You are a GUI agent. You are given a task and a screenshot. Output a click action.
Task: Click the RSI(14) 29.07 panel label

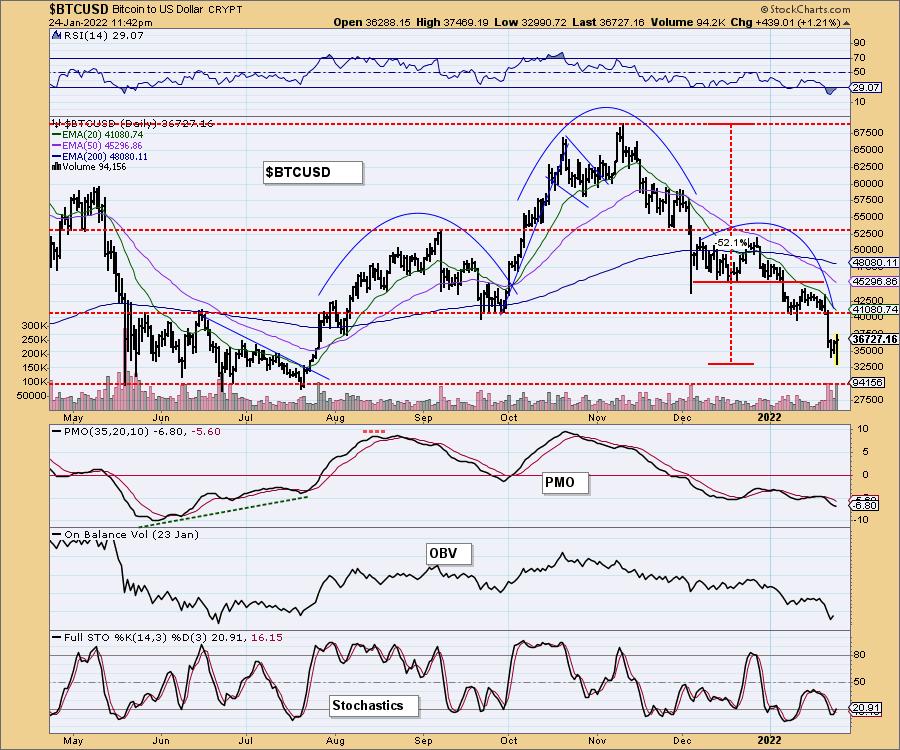(x=104, y=35)
